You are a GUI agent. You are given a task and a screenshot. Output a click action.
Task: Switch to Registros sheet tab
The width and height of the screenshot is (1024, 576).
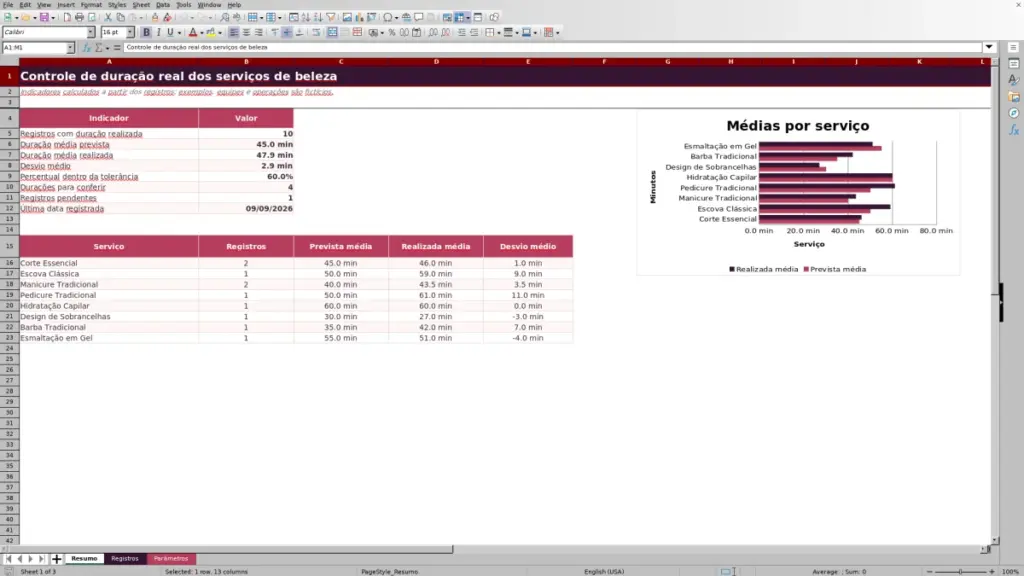tap(125, 558)
